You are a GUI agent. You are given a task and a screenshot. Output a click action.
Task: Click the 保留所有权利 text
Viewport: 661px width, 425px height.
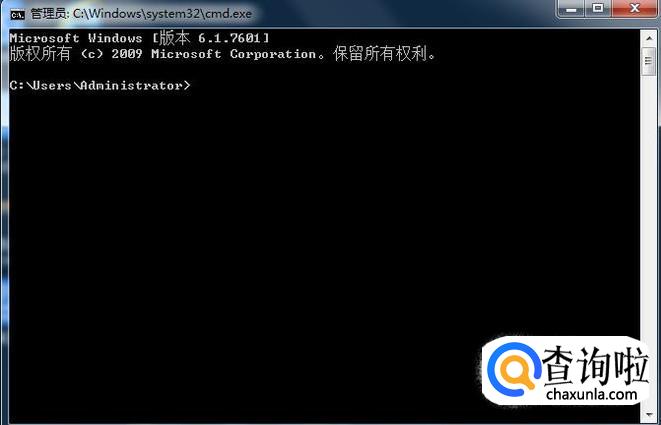380,54
